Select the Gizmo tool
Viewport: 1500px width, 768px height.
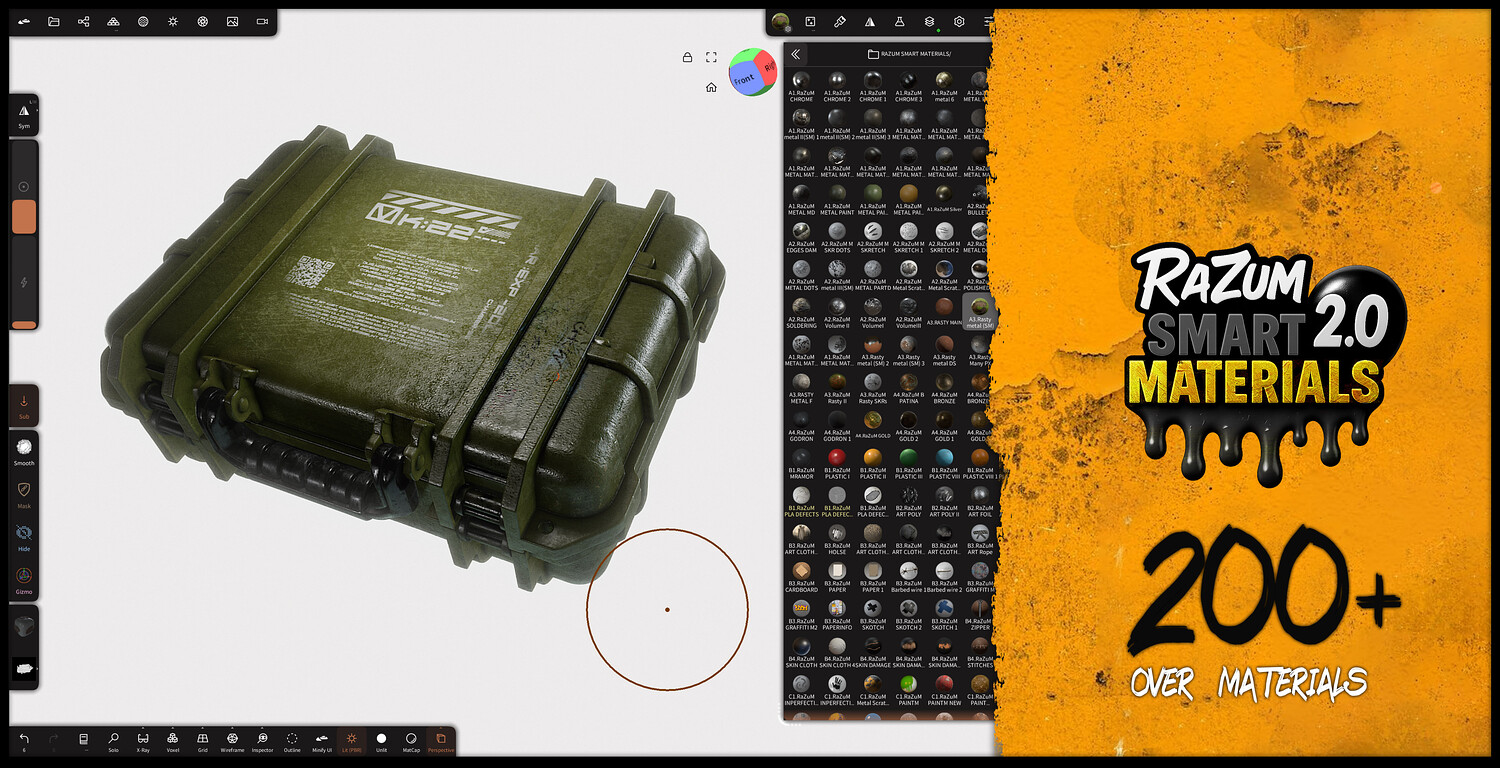(x=24, y=580)
